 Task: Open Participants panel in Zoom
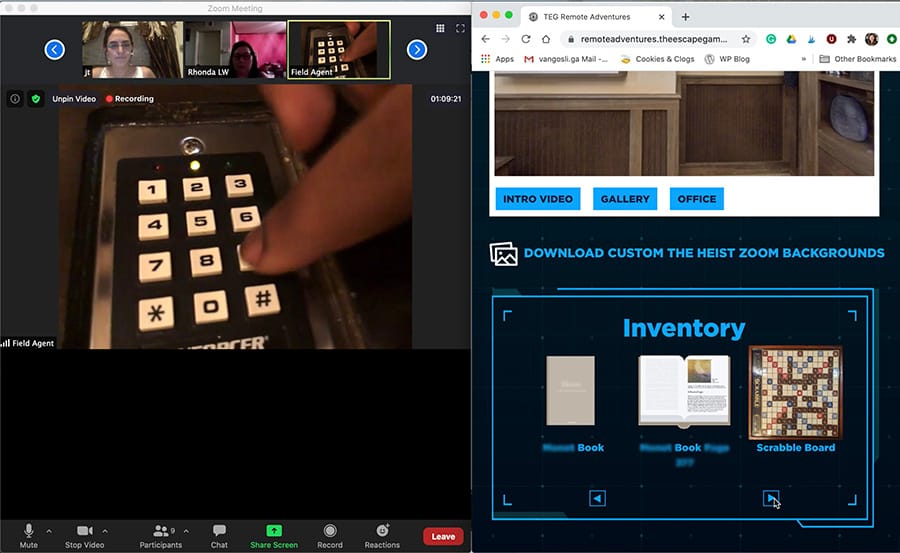pos(160,536)
